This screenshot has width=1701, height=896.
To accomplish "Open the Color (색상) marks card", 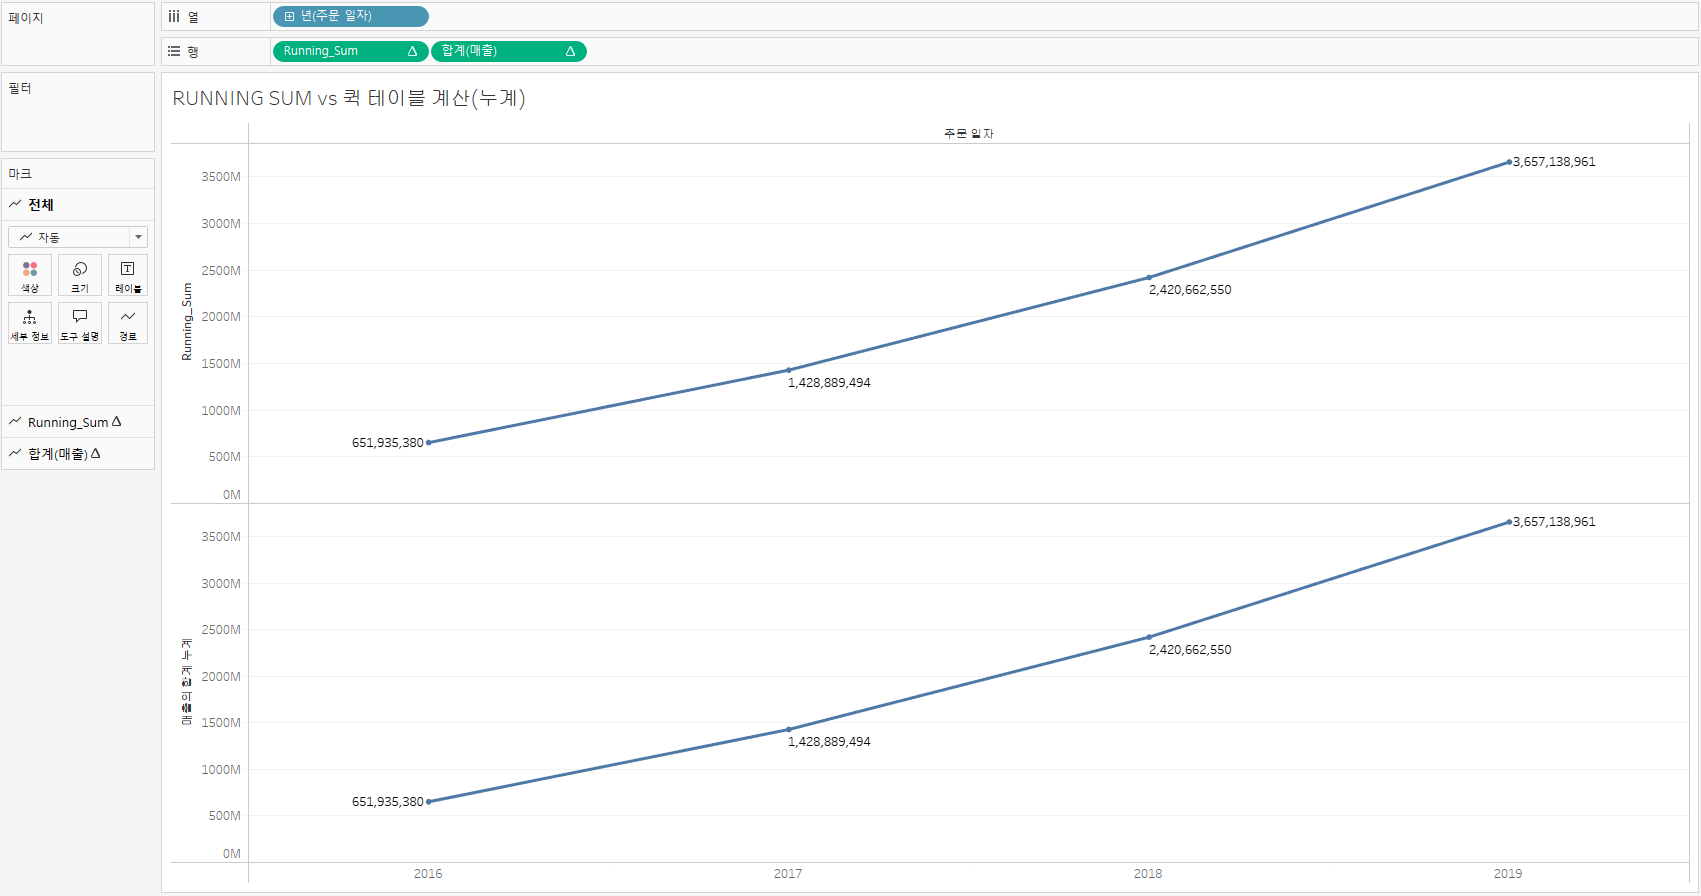I will pyautogui.click(x=30, y=275).
